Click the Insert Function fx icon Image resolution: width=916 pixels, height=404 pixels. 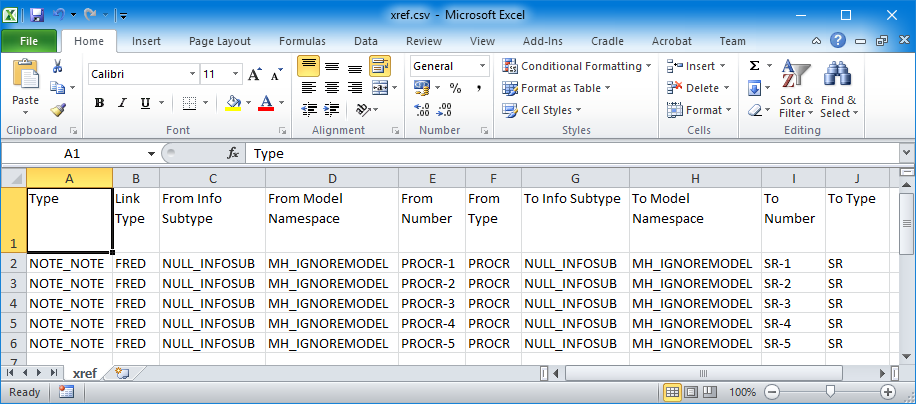[x=233, y=154]
